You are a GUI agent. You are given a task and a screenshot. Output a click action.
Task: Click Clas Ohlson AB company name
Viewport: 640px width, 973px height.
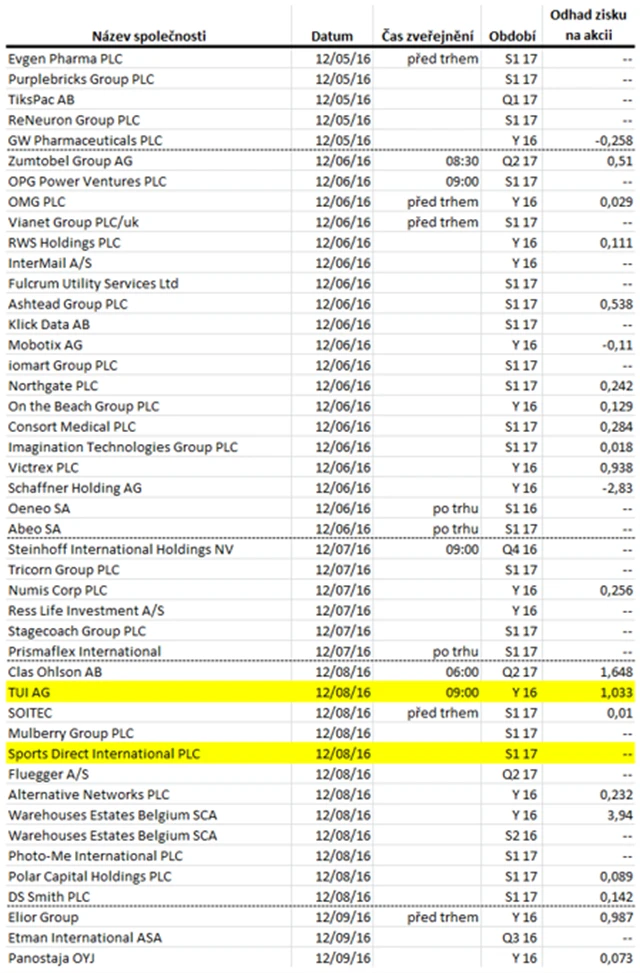[58, 672]
